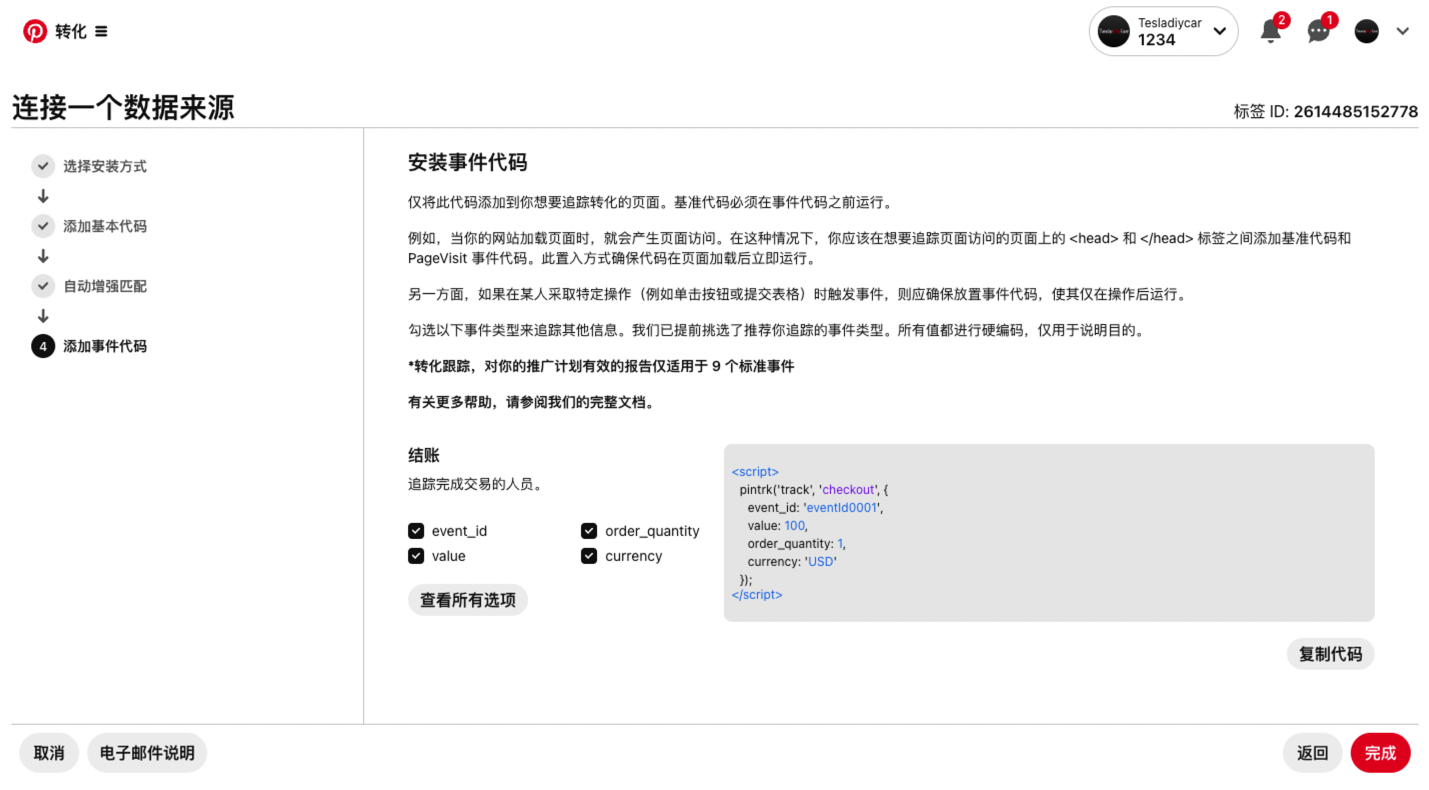Screen dimensions: 1429x790
Task: Click the 结账 event heading
Action: point(424,455)
